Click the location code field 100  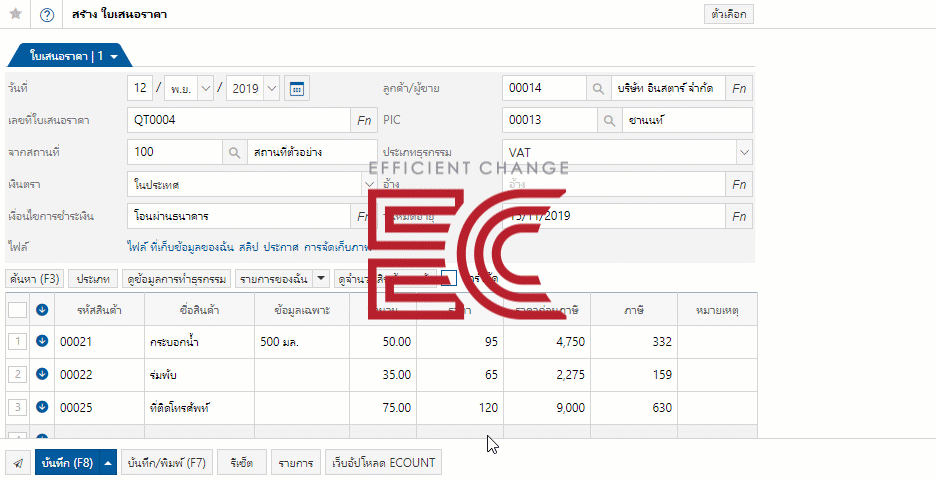(175, 152)
